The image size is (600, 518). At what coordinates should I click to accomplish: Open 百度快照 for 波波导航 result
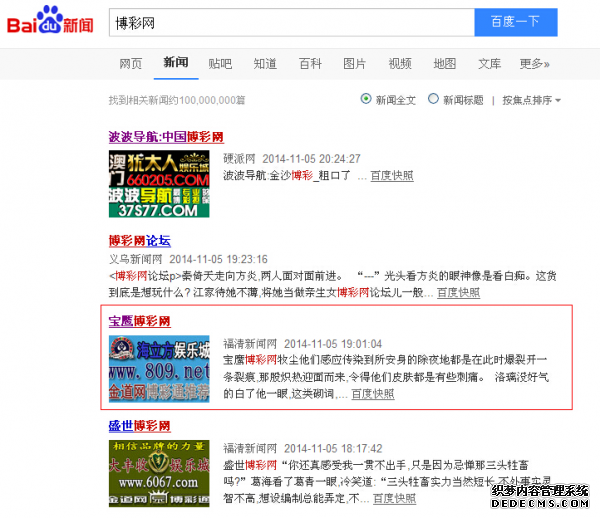click(x=392, y=176)
